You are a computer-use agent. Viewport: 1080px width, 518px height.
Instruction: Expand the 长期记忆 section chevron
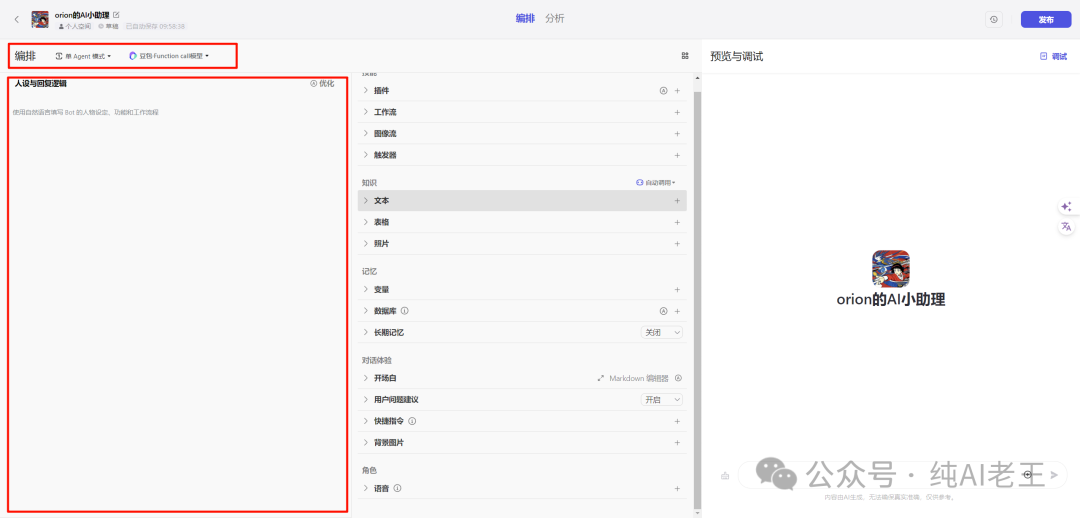pos(366,332)
